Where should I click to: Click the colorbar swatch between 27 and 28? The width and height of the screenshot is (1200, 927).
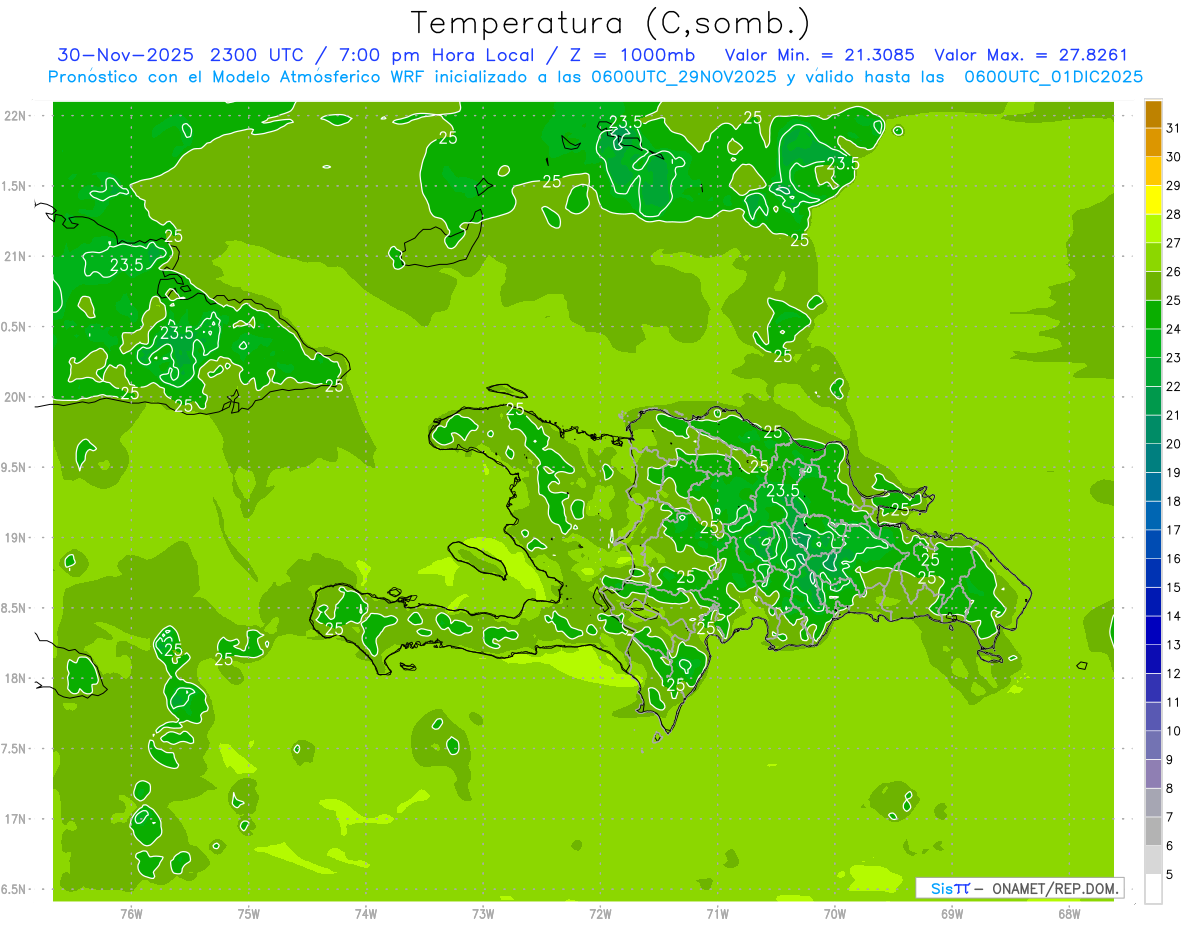click(x=1153, y=229)
